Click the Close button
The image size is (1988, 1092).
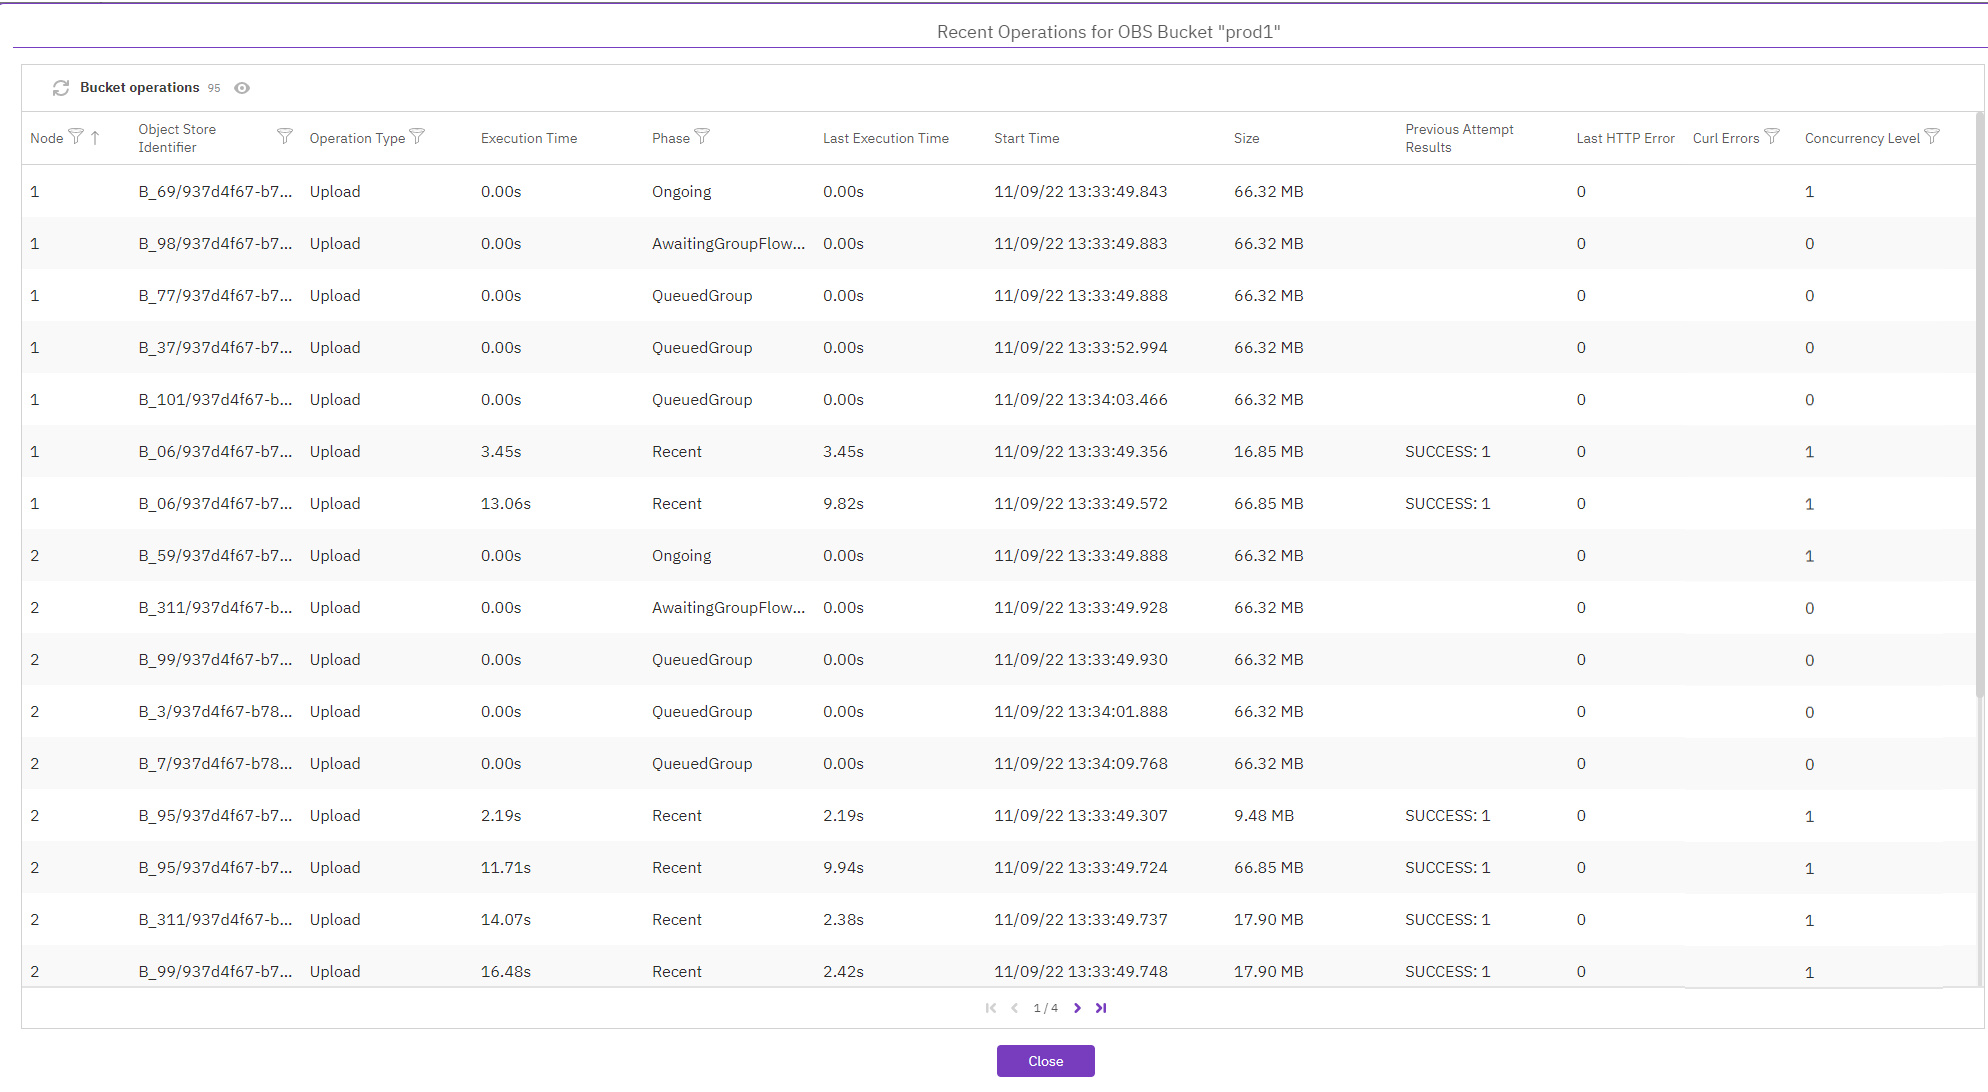click(1045, 1061)
